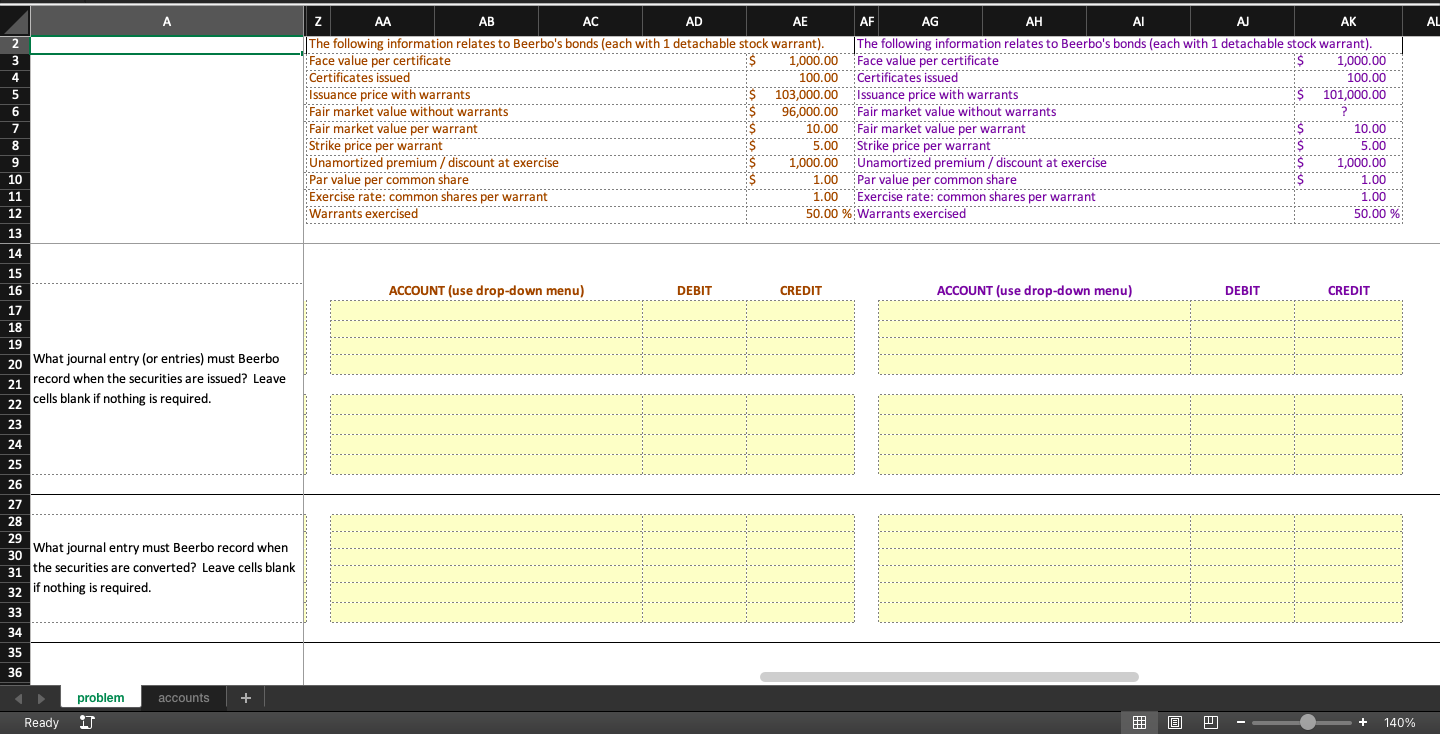Click the orange DEBIT column heading
This screenshot has height=734, width=1440.
coord(694,290)
